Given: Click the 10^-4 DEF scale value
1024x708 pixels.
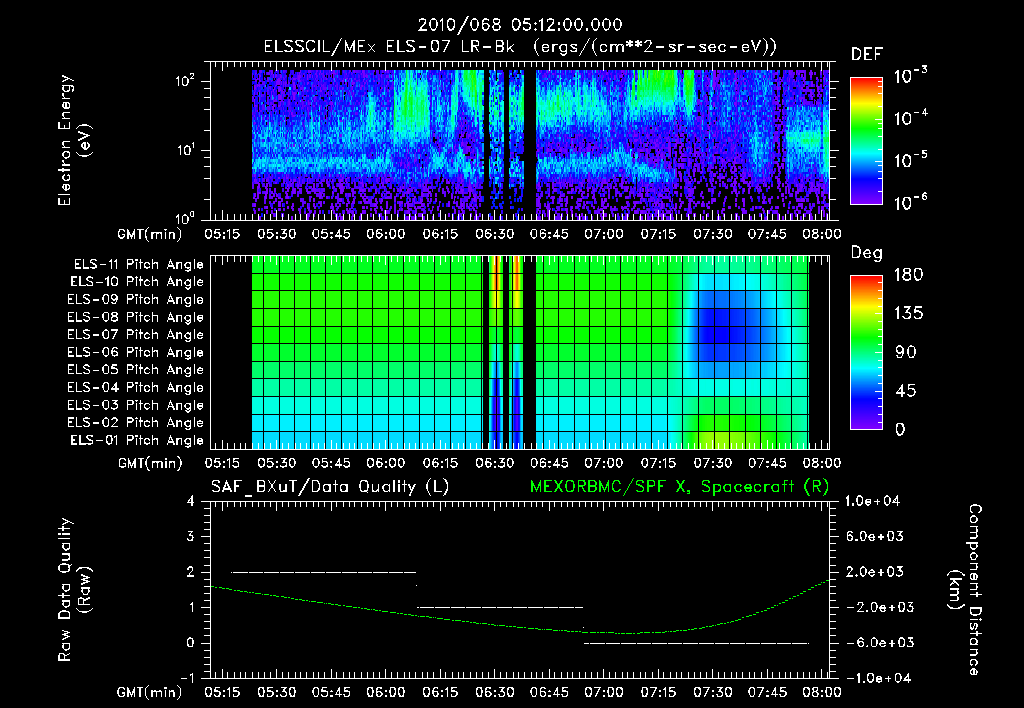Looking at the screenshot, I should [910, 118].
